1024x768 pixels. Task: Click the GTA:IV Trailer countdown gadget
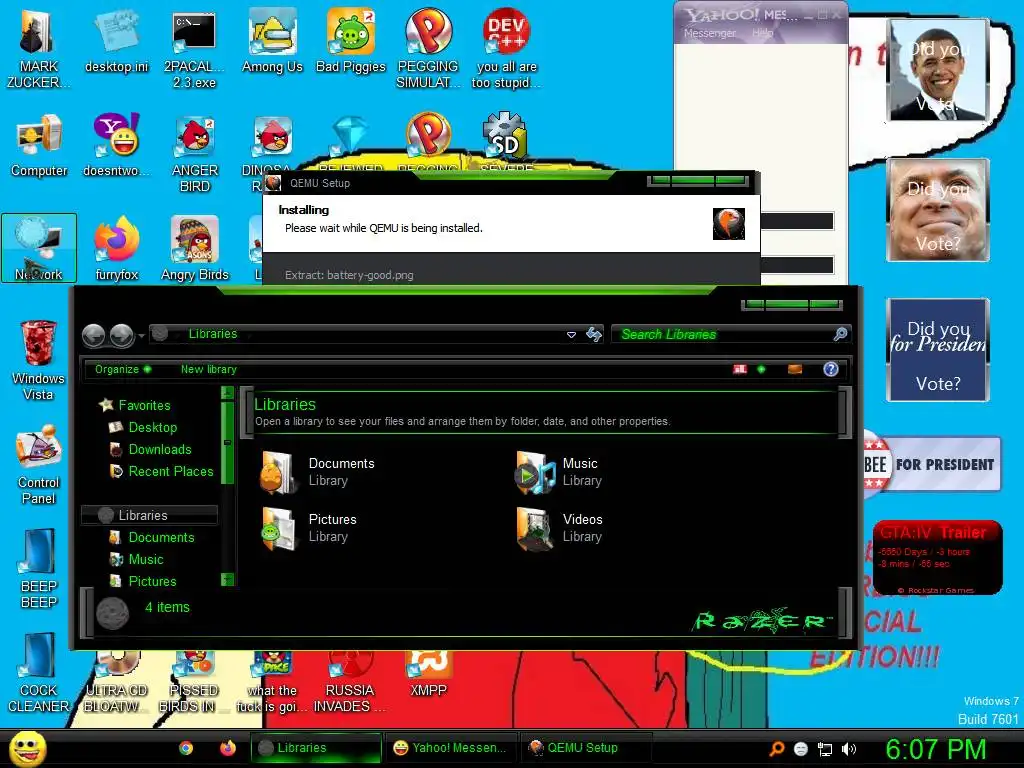click(x=937, y=557)
